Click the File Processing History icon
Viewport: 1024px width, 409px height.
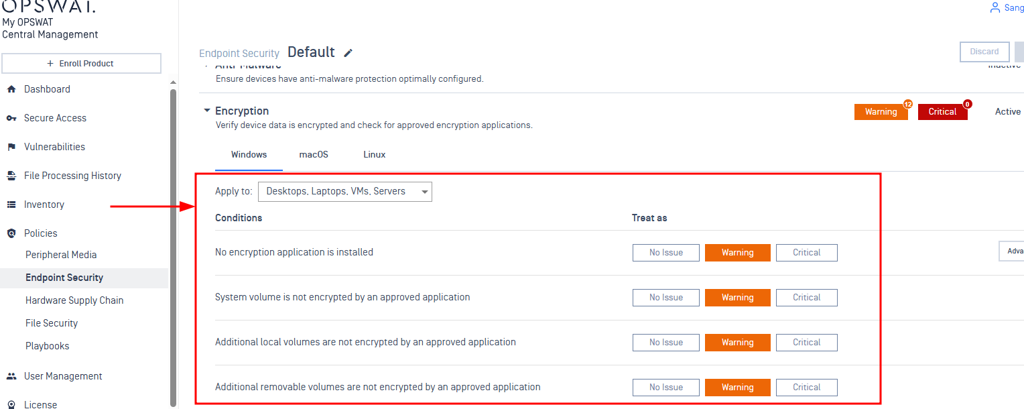(x=11, y=176)
